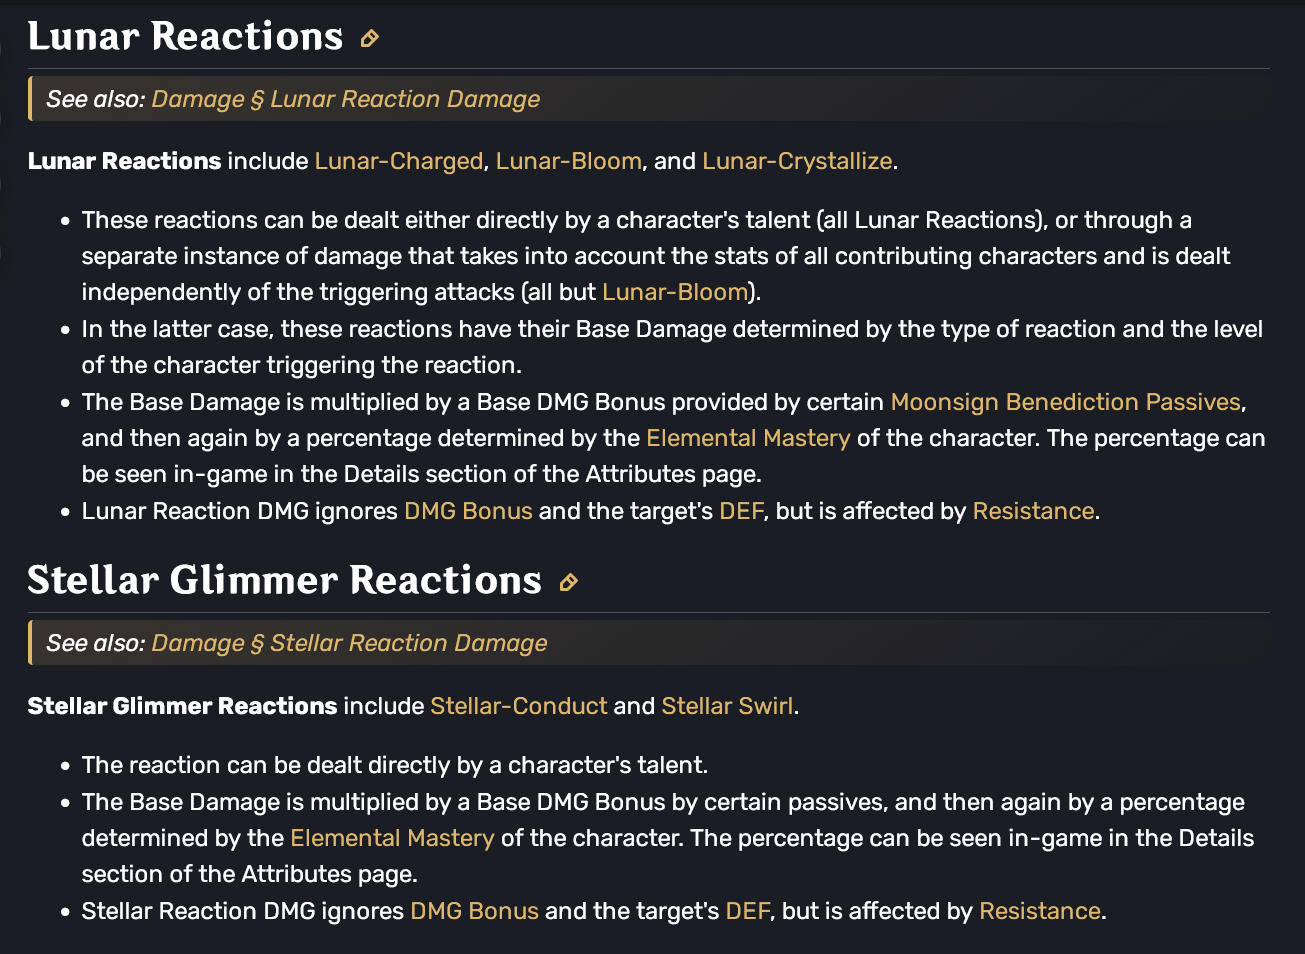Open the Damage § Stellar Reaction Damage link
Image resolution: width=1305 pixels, height=954 pixels.
(x=349, y=643)
